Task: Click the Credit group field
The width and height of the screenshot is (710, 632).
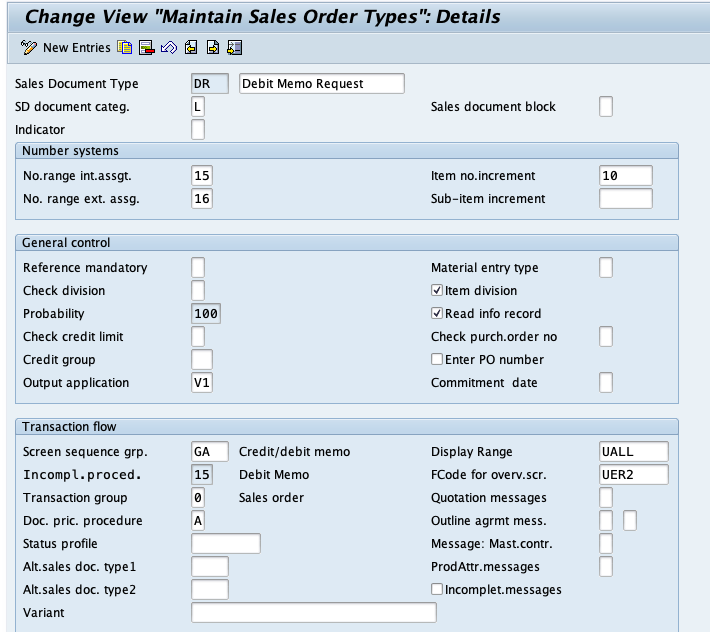Action: [202, 360]
